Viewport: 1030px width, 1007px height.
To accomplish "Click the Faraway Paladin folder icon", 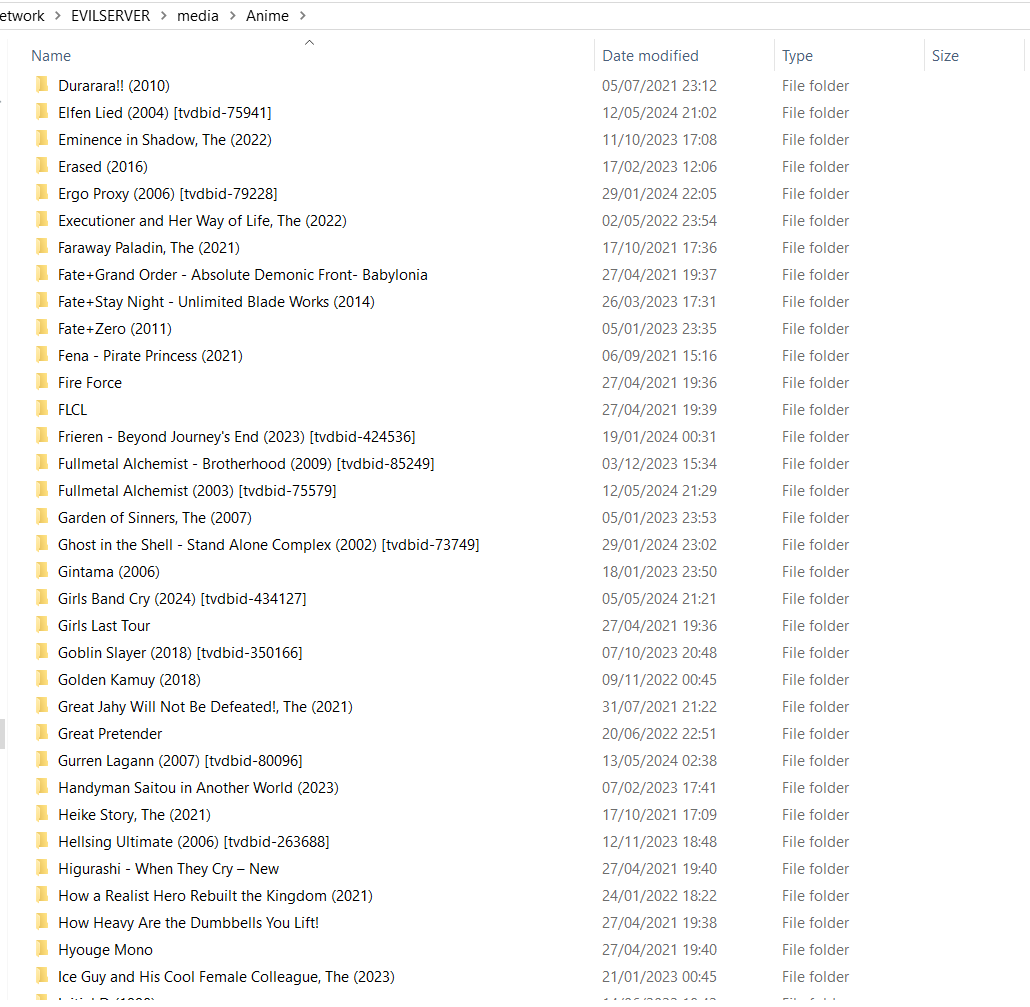I will pyautogui.click(x=42, y=246).
